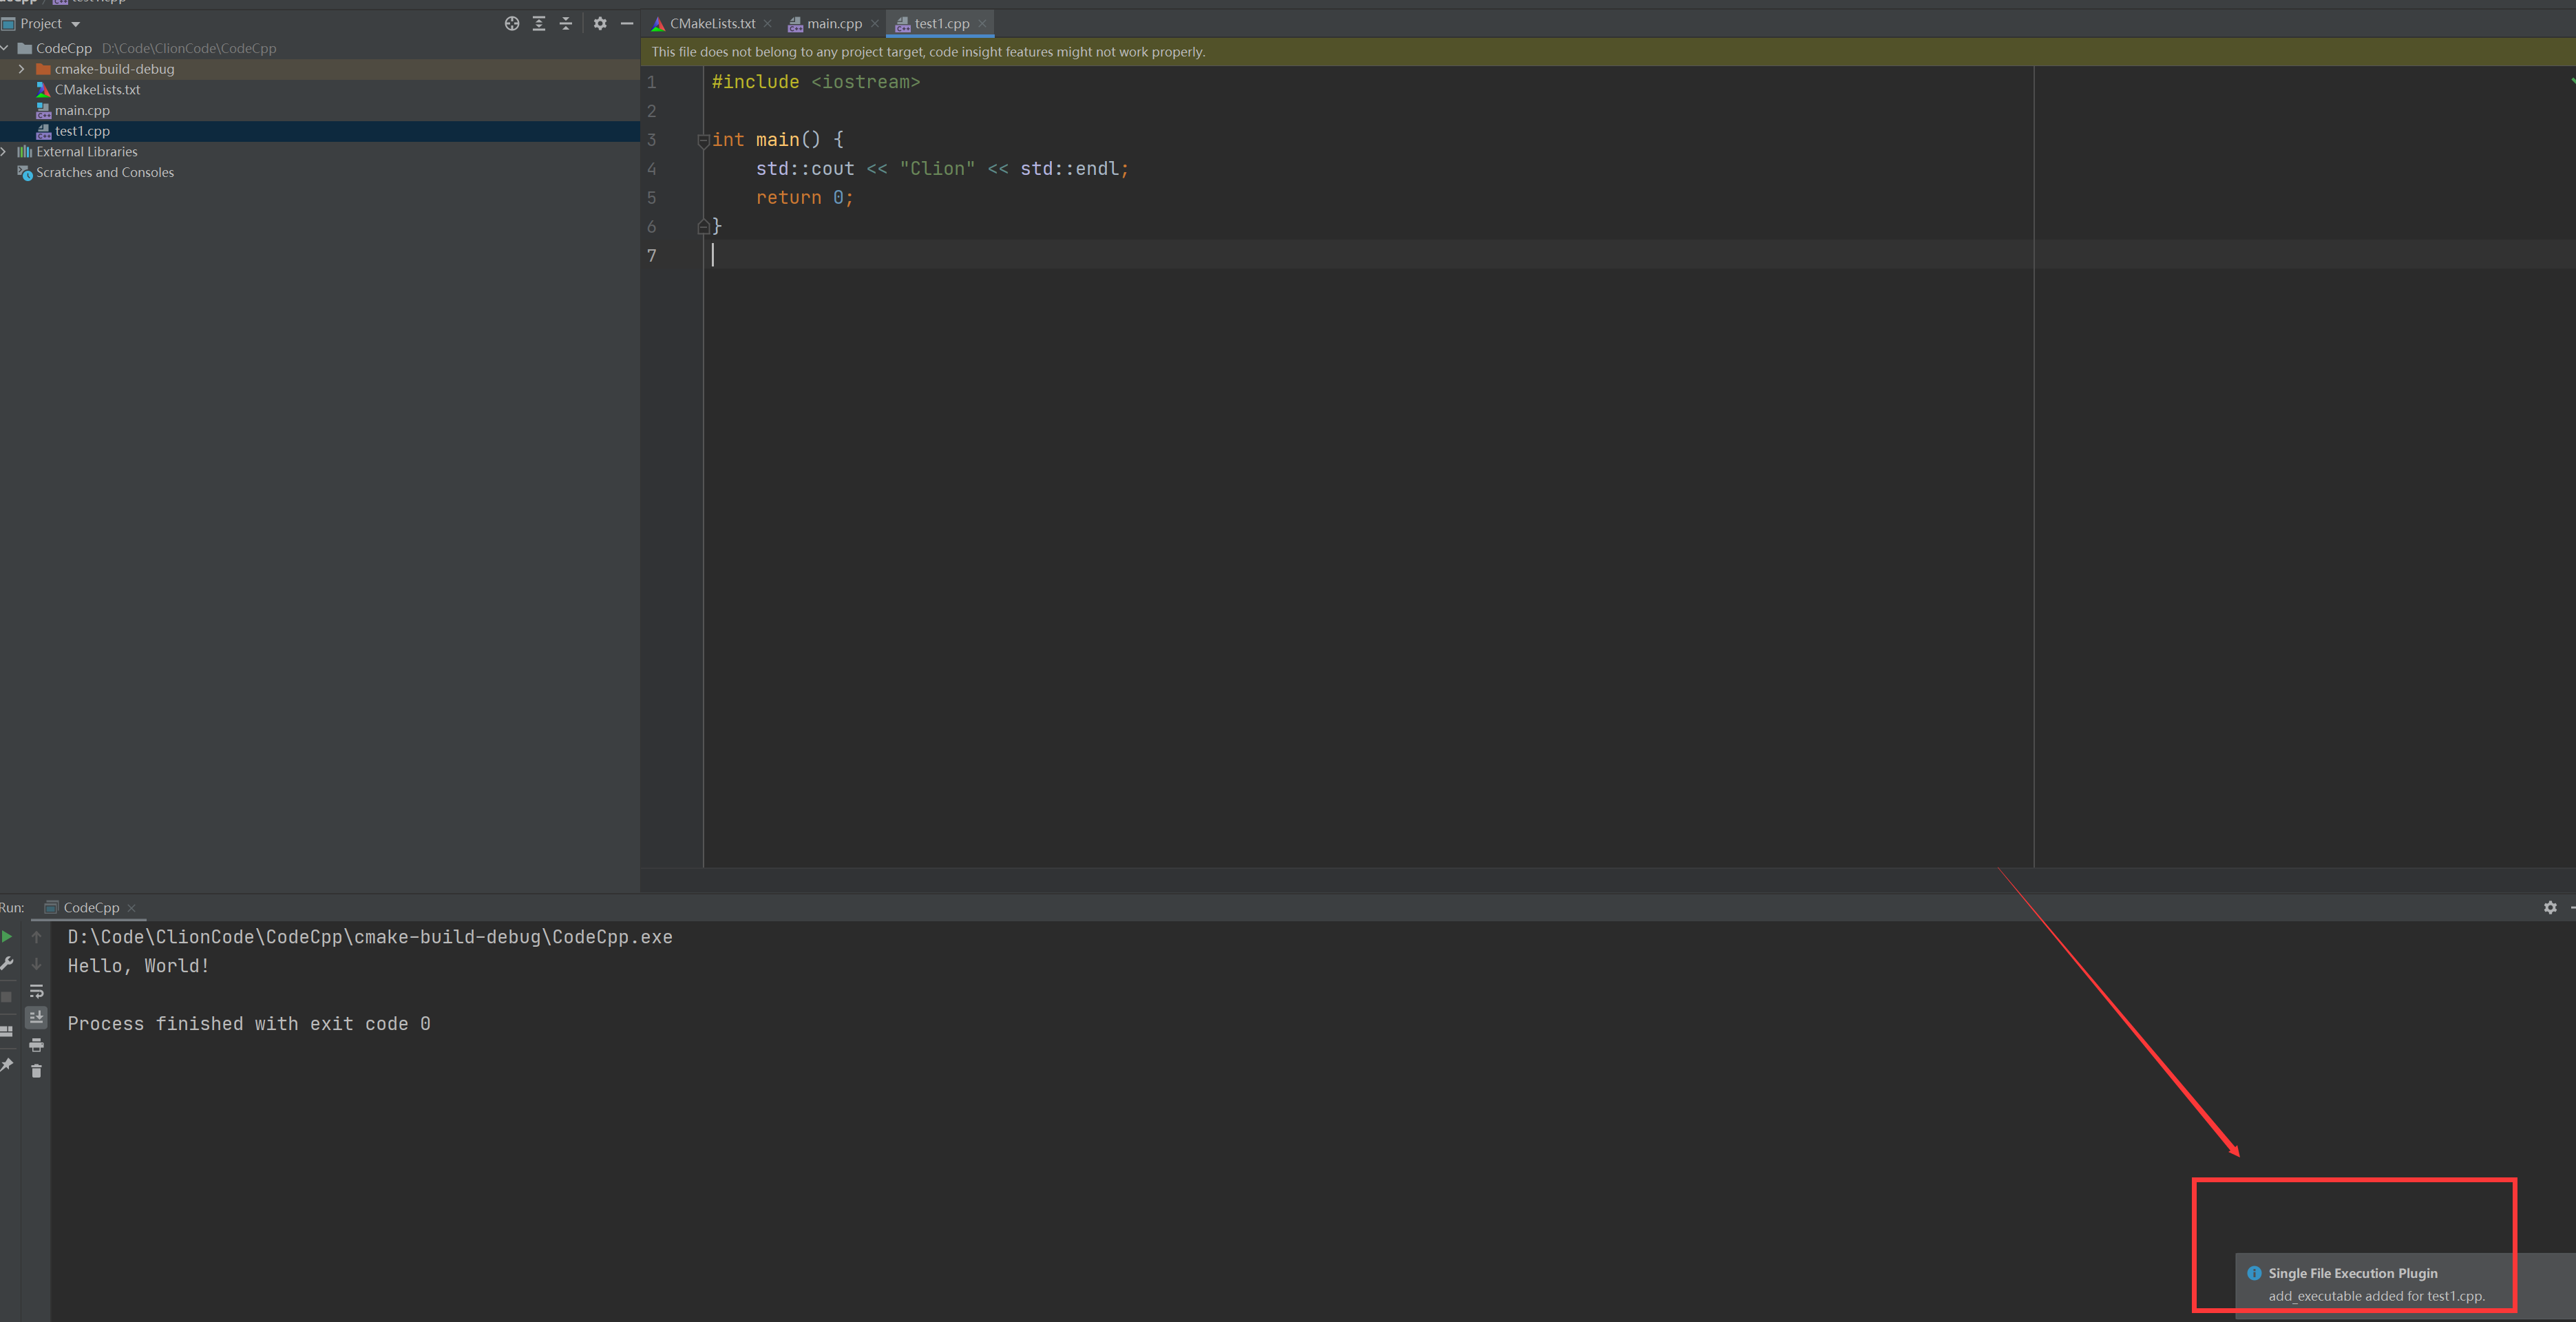
Task: Select main.cpp in project tree
Action: [x=82, y=110]
